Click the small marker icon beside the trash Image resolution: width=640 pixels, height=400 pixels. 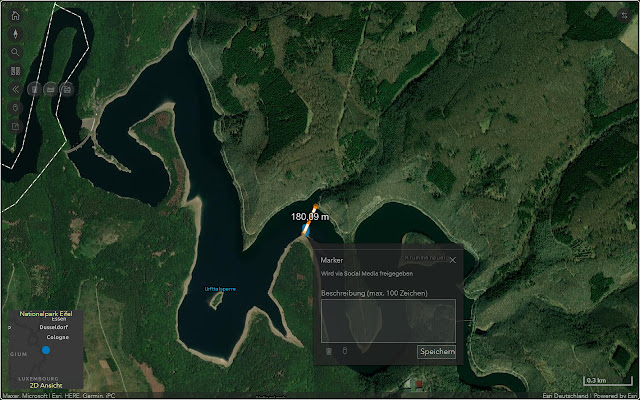[344, 351]
